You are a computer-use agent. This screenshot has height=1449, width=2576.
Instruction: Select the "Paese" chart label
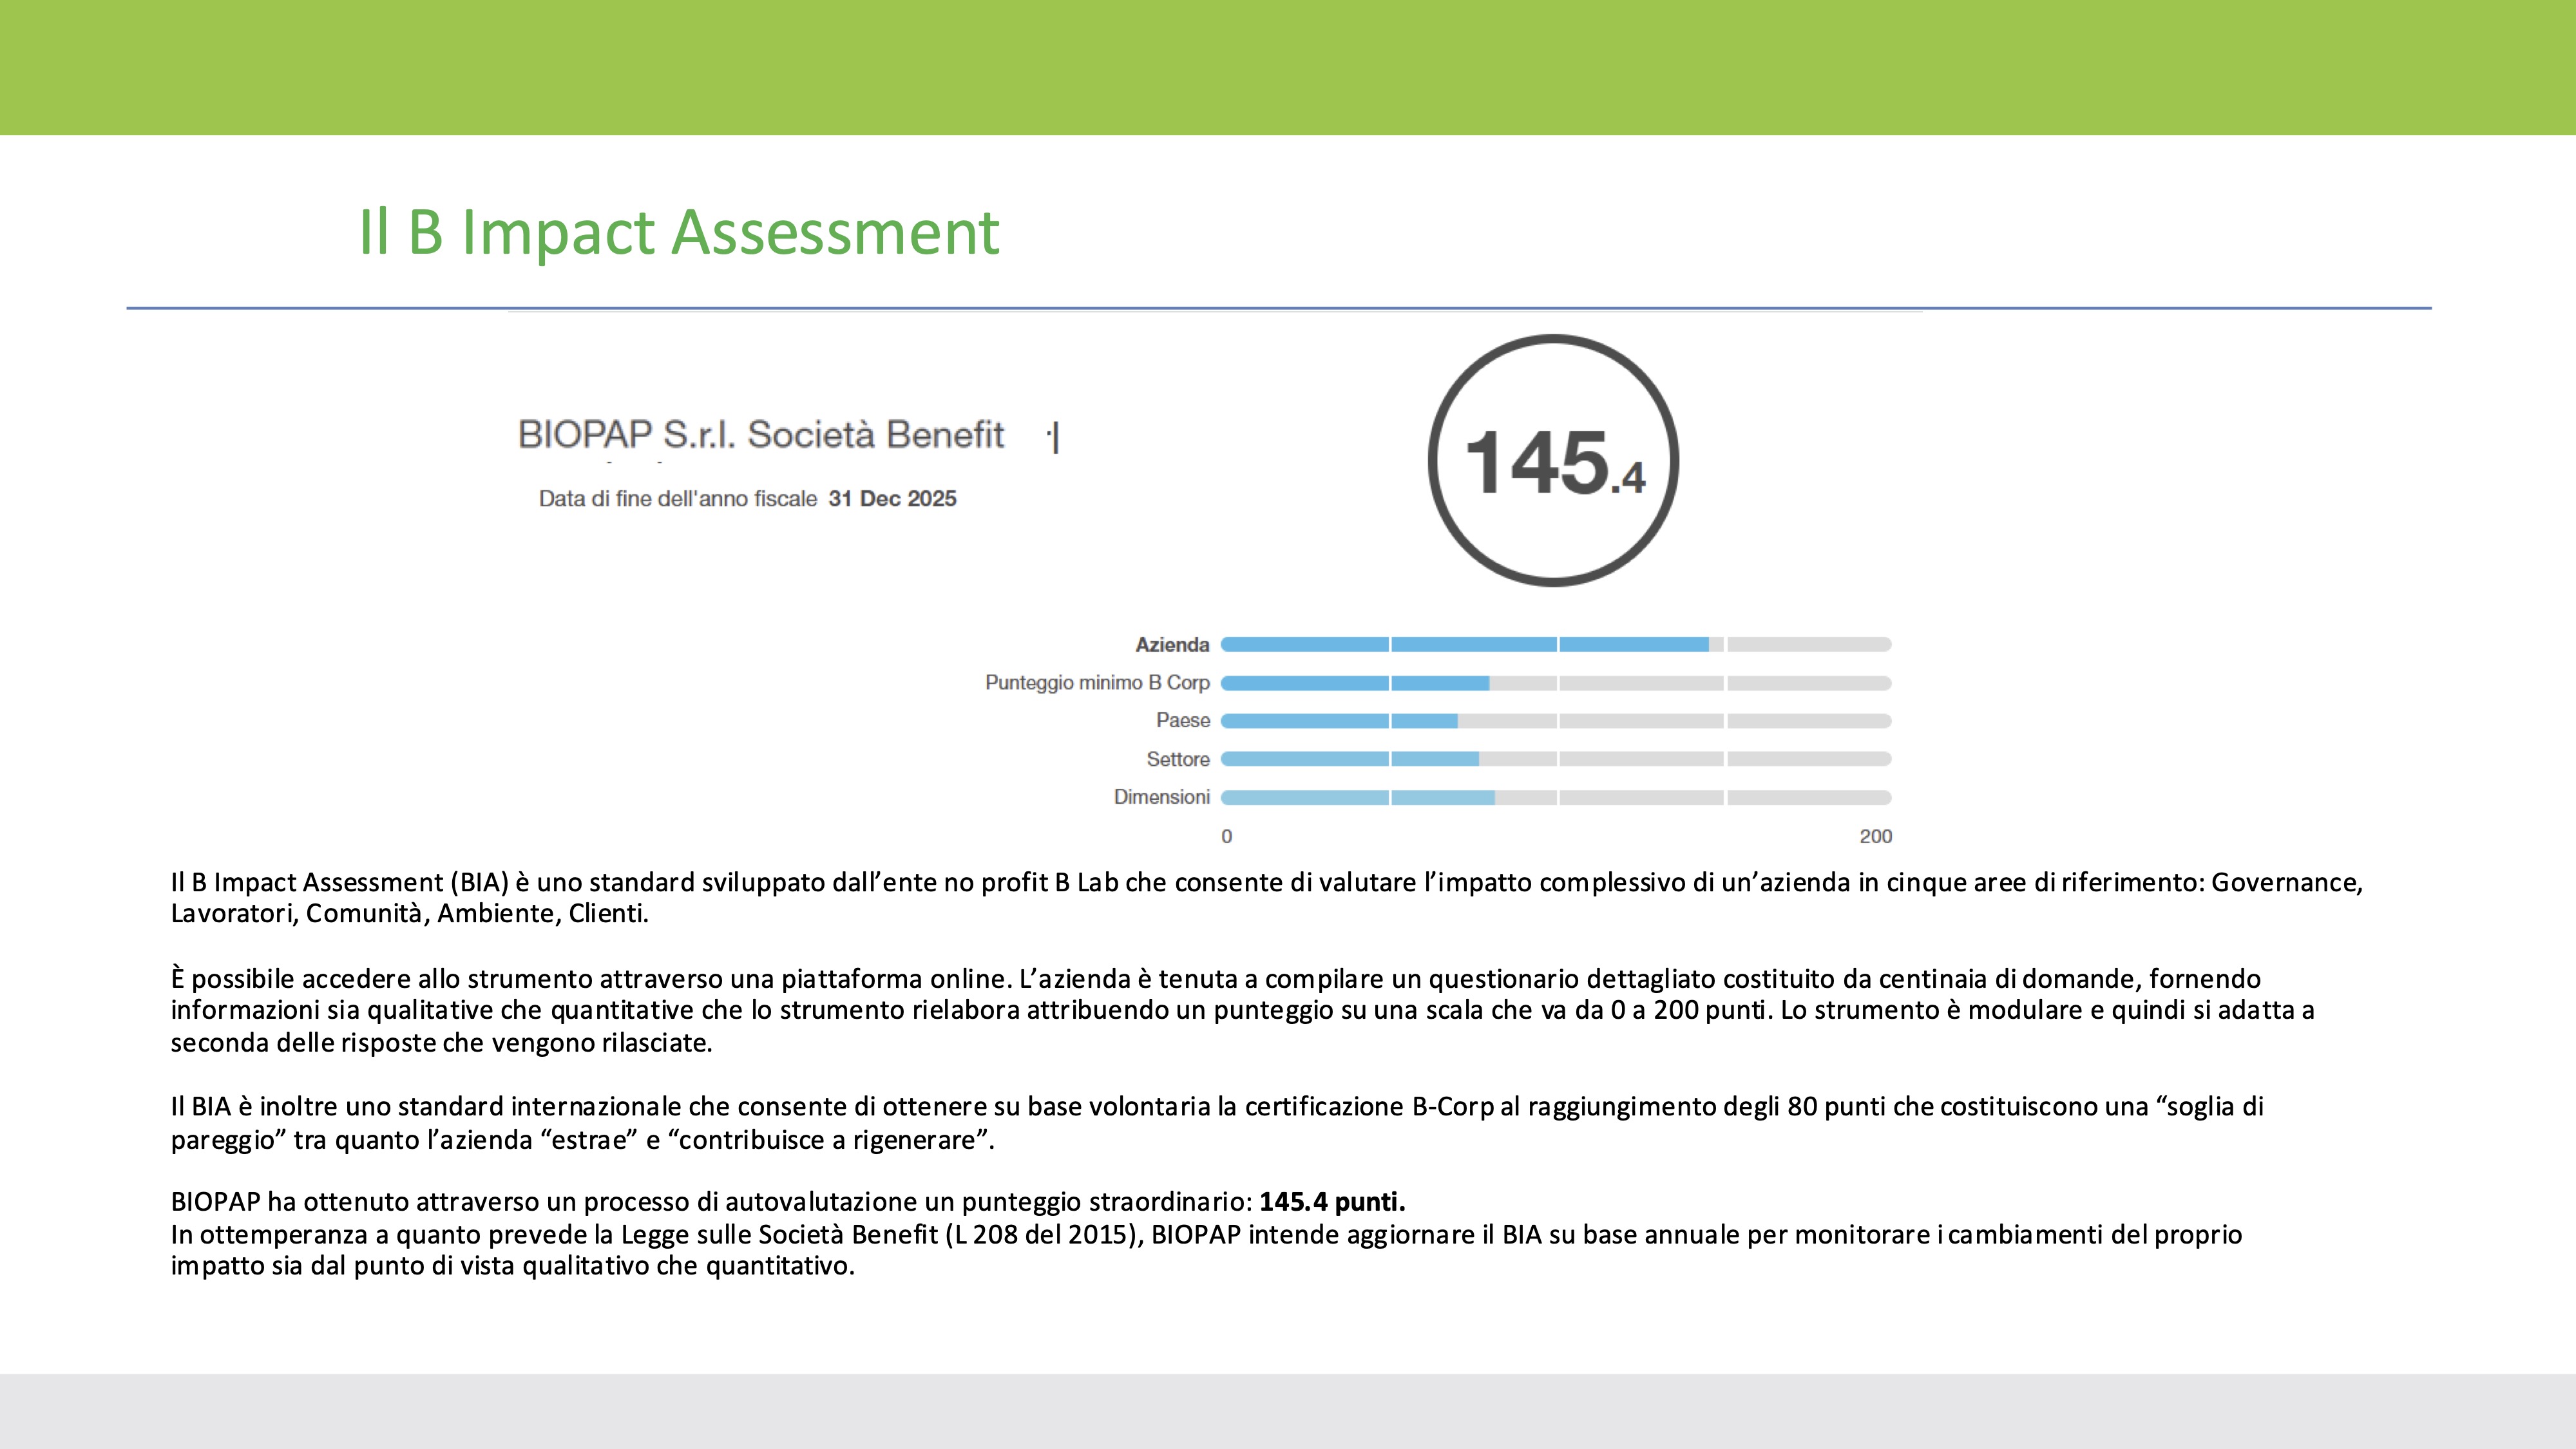click(1183, 721)
